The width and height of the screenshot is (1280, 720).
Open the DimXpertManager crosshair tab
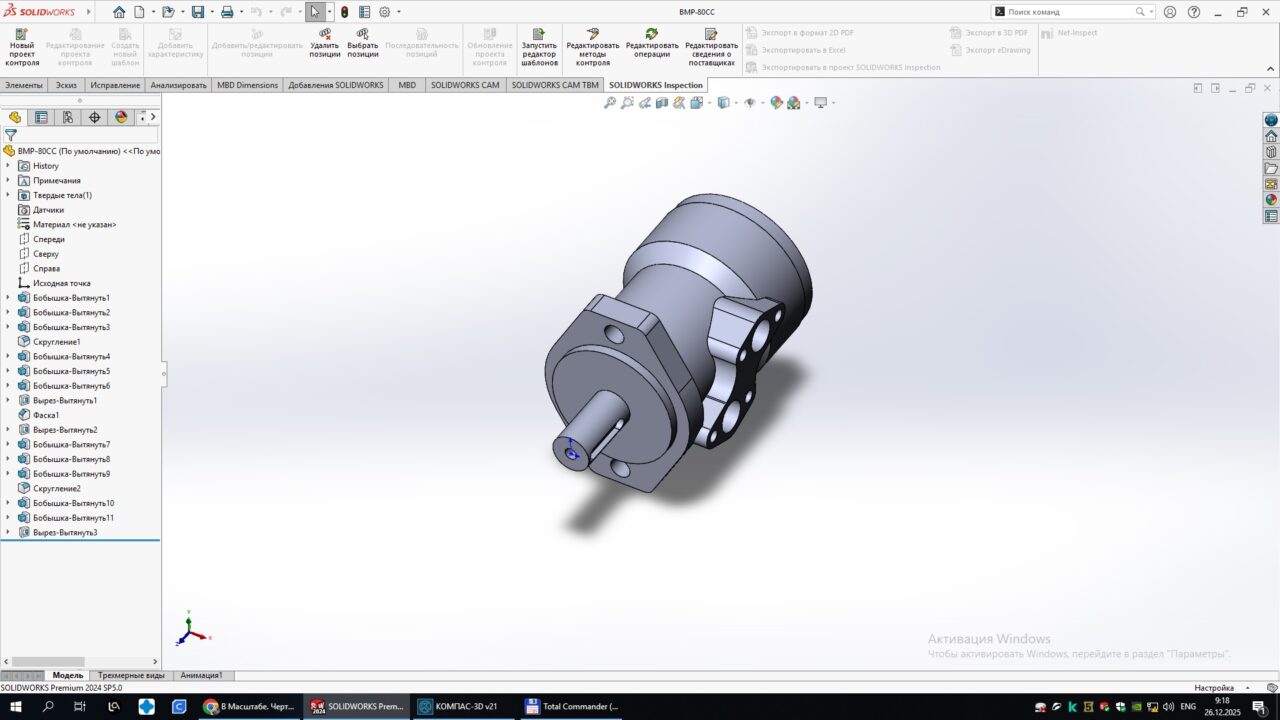pyautogui.click(x=95, y=117)
